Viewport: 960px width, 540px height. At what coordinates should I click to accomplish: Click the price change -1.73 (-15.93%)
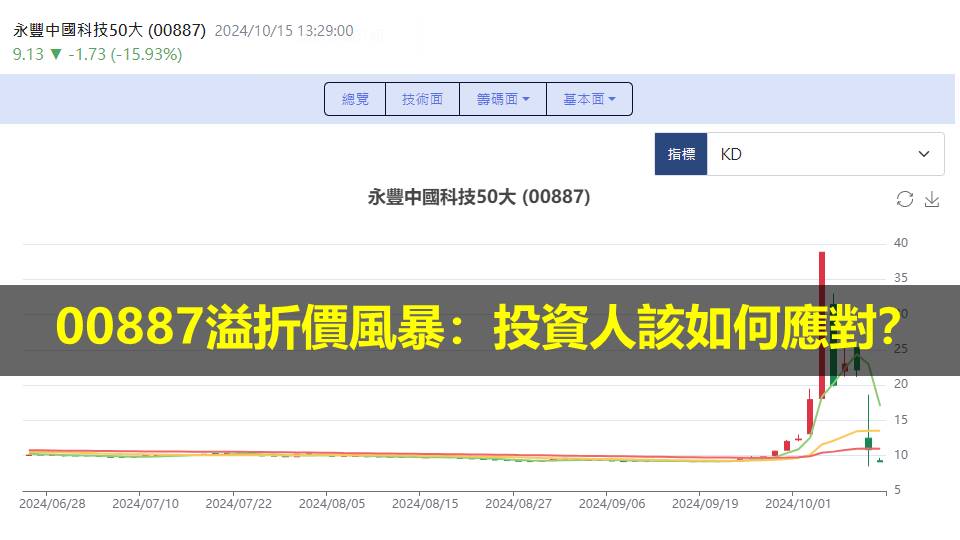click(126, 54)
